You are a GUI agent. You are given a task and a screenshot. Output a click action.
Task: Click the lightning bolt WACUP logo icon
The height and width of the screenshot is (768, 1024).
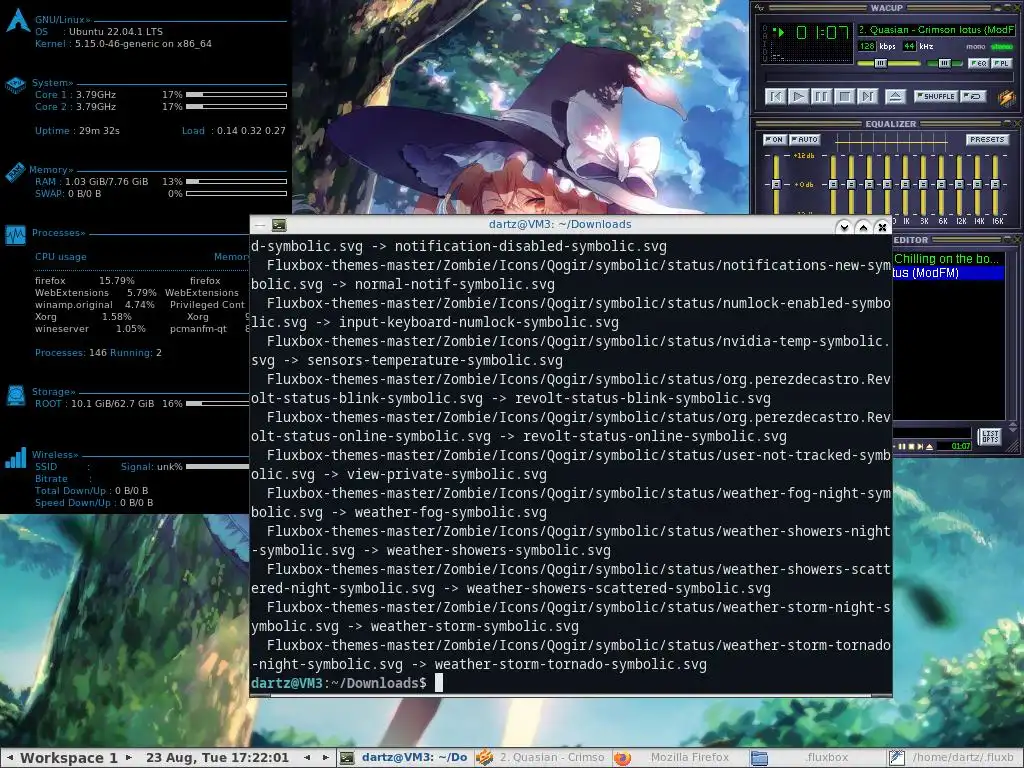click(x=1006, y=97)
